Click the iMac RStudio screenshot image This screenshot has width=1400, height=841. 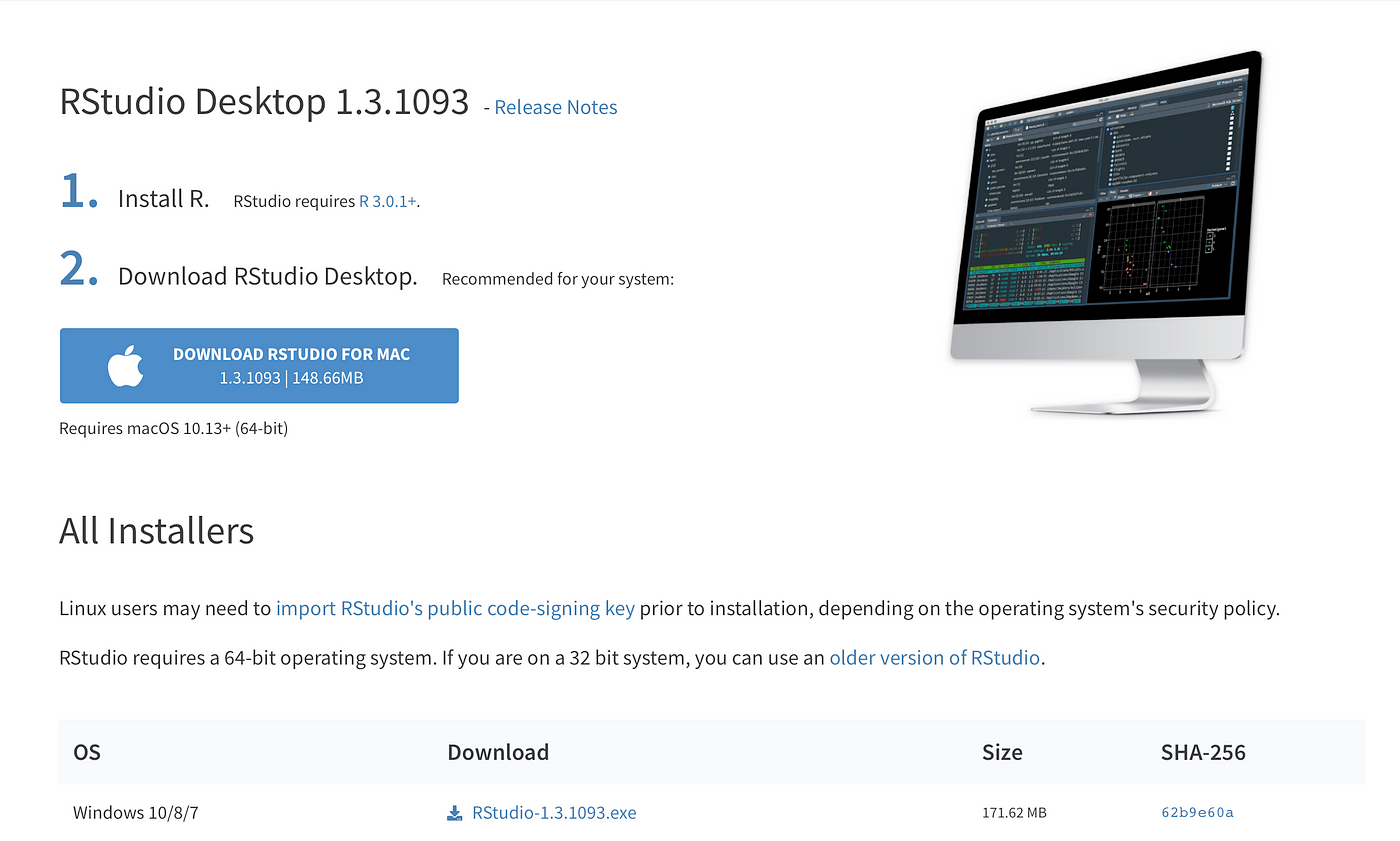point(1106,232)
